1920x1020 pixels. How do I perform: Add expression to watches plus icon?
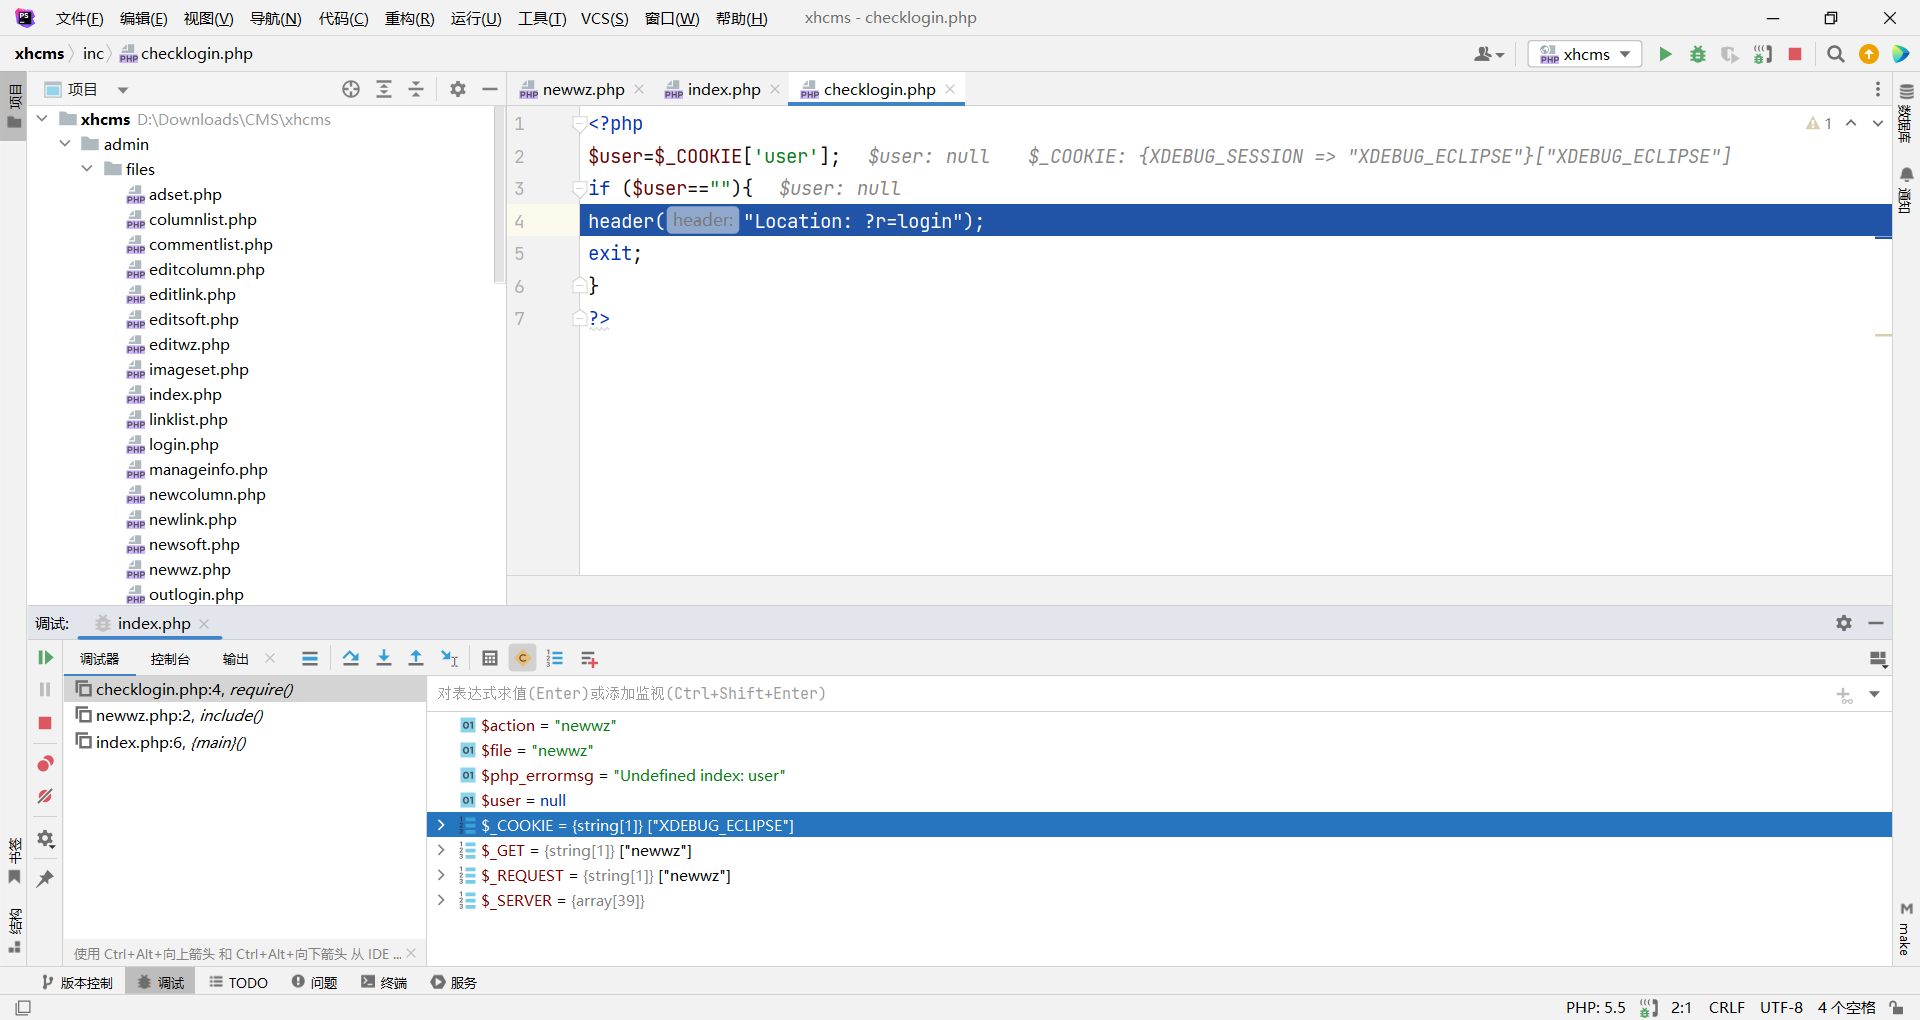pyautogui.click(x=1844, y=694)
